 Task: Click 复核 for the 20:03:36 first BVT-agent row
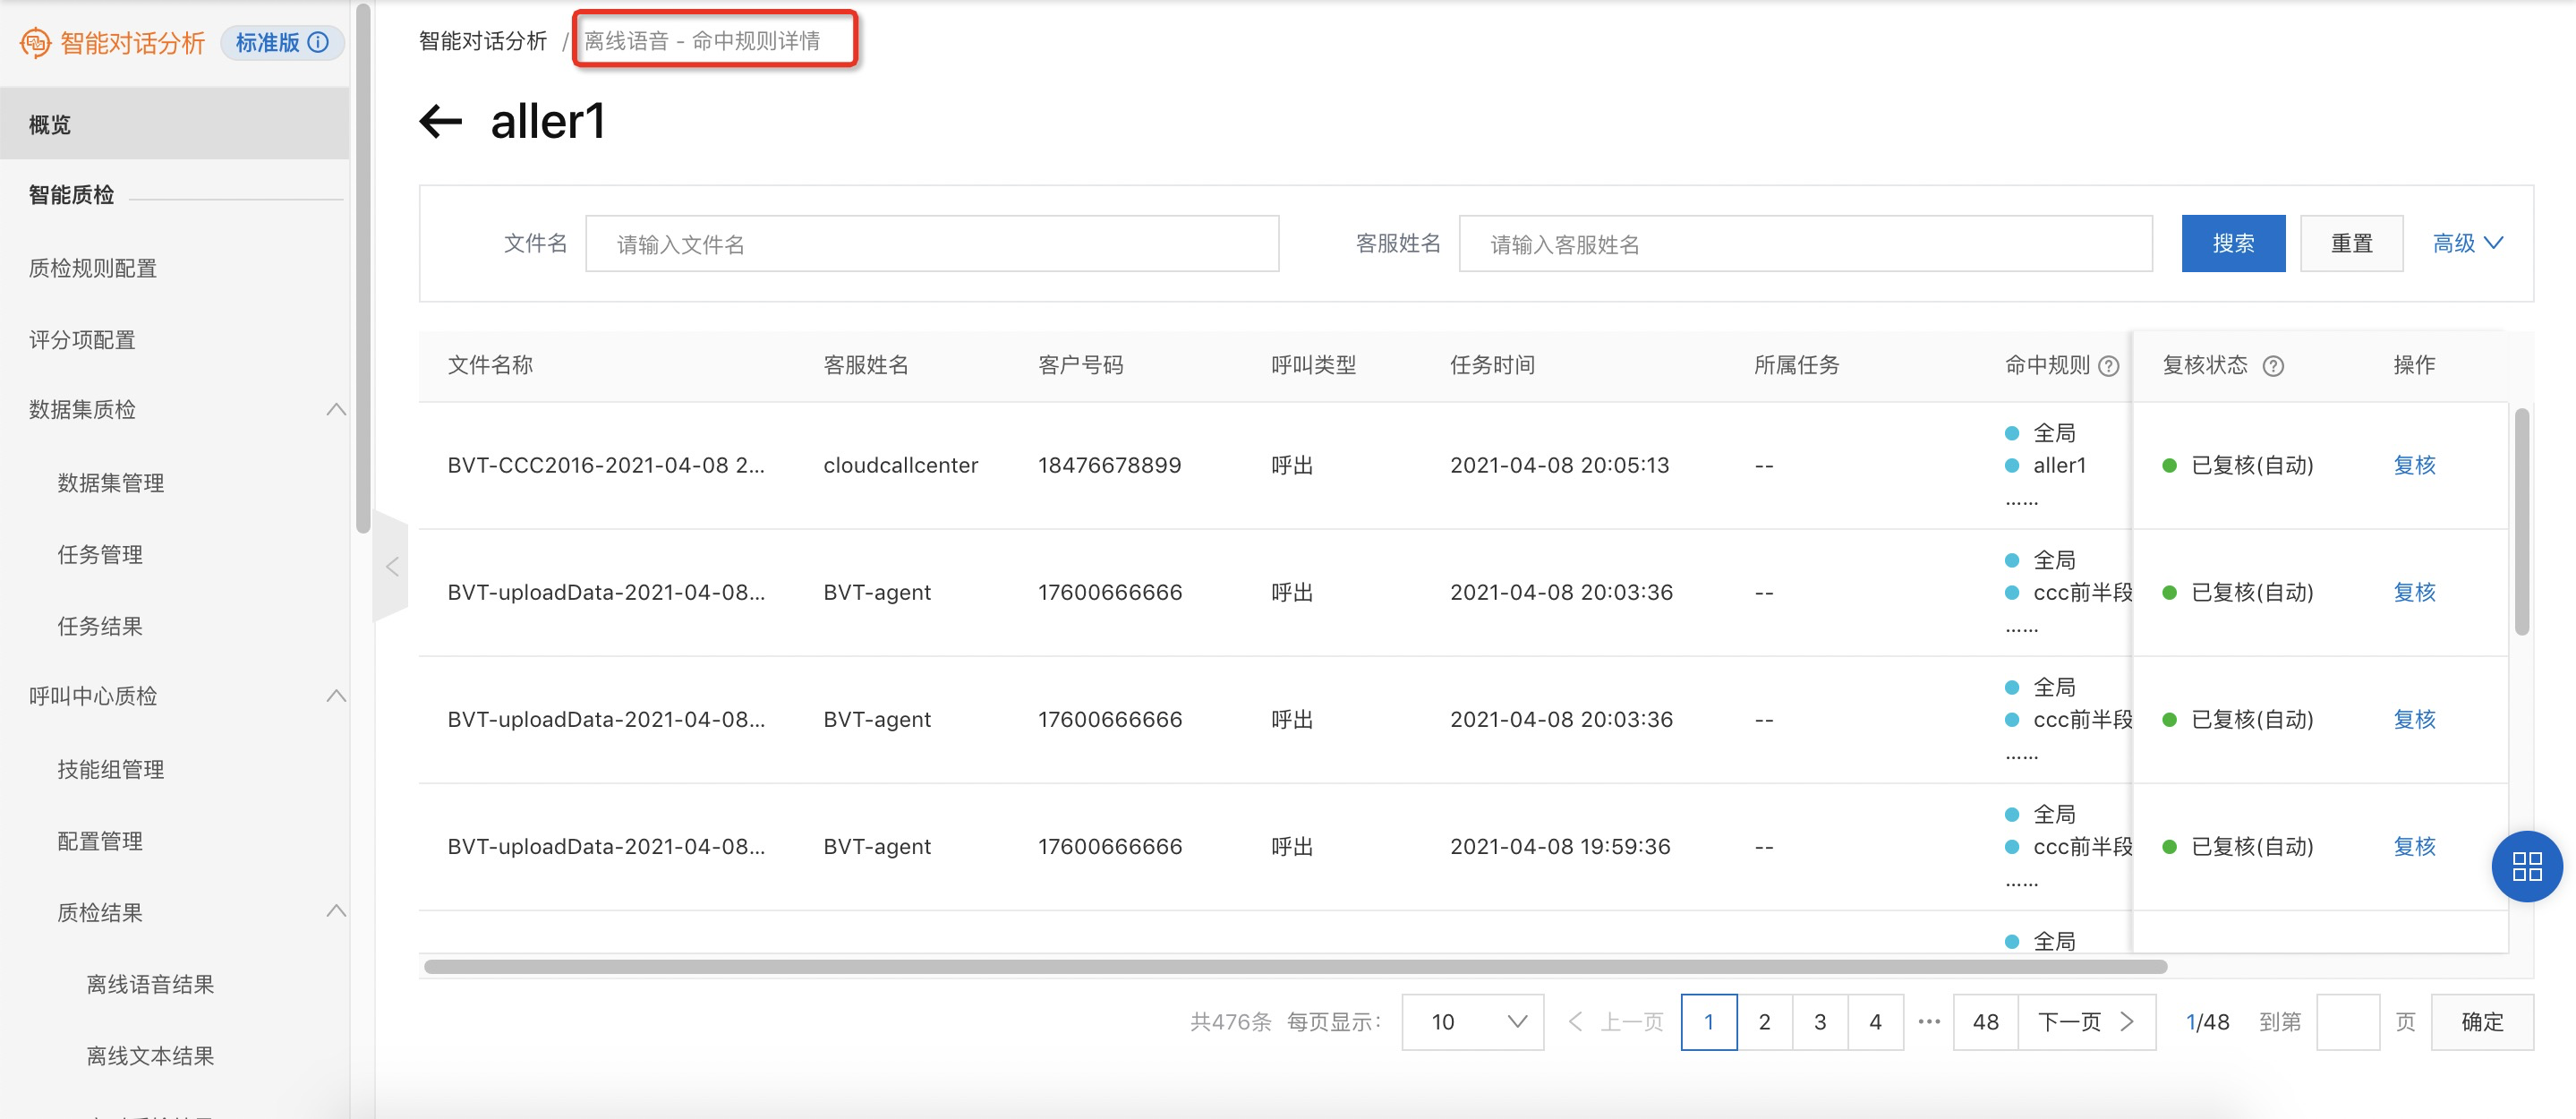point(2414,592)
